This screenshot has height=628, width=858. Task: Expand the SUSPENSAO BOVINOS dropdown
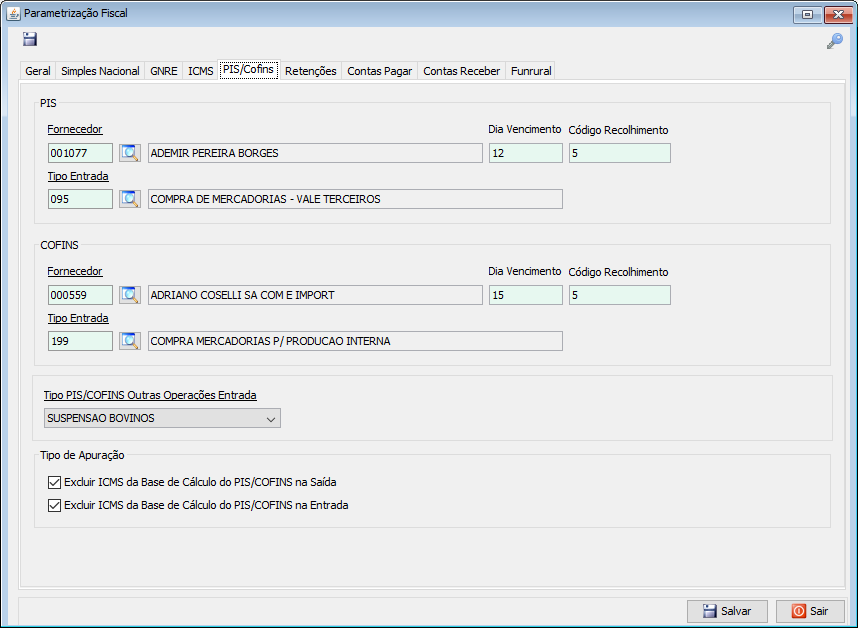270,419
